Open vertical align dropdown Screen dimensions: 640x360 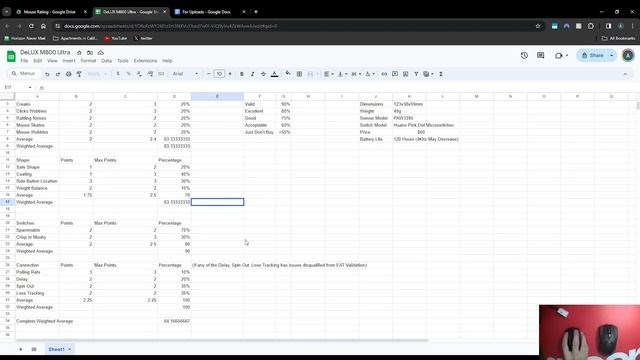pos(342,74)
